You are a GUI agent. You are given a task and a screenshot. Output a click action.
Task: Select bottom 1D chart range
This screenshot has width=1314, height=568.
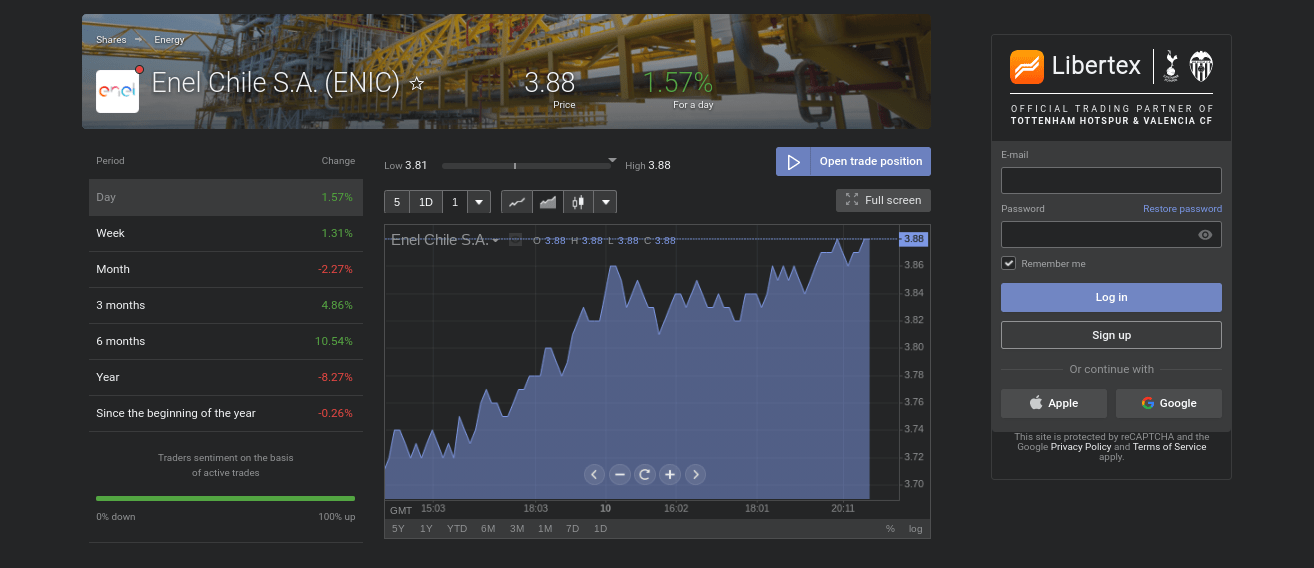(x=600, y=528)
